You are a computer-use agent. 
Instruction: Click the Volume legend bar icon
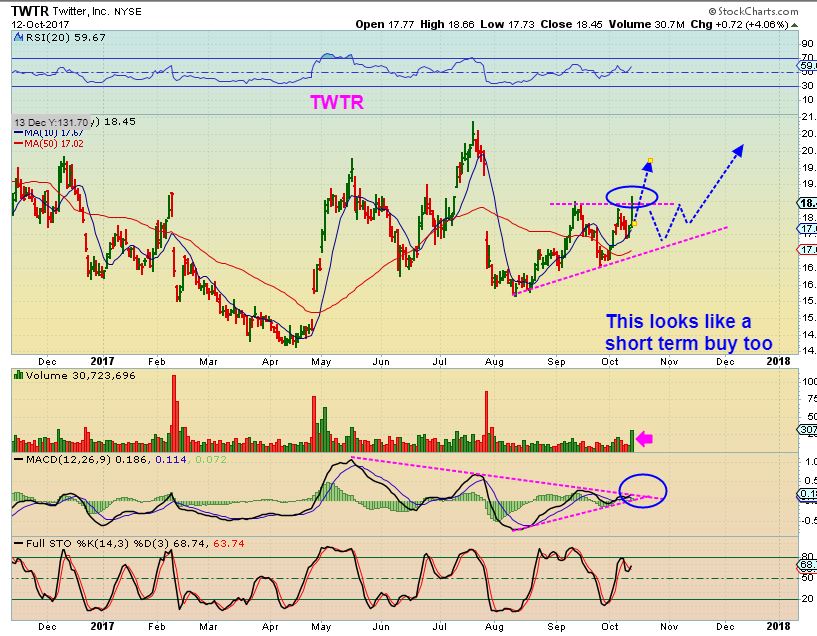pyautogui.click(x=18, y=375)
